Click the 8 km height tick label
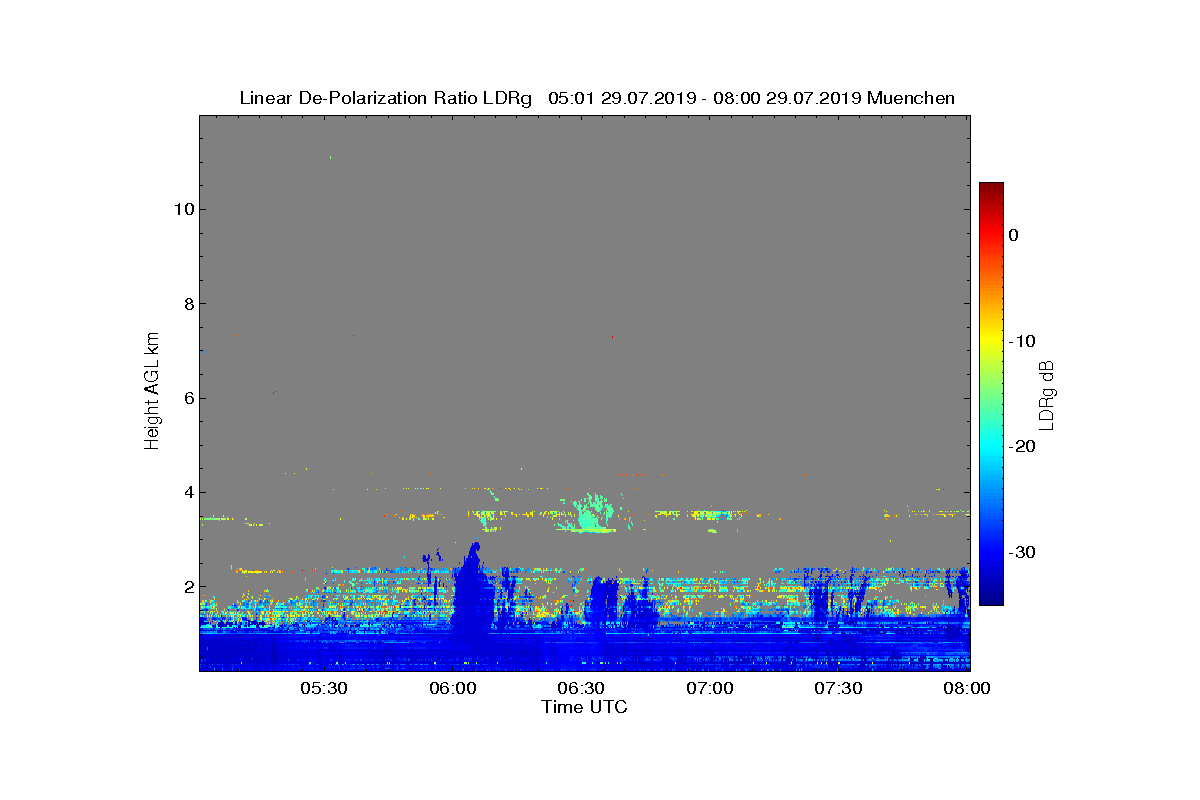The image size is (1200, 800). (x=188, y=304)
